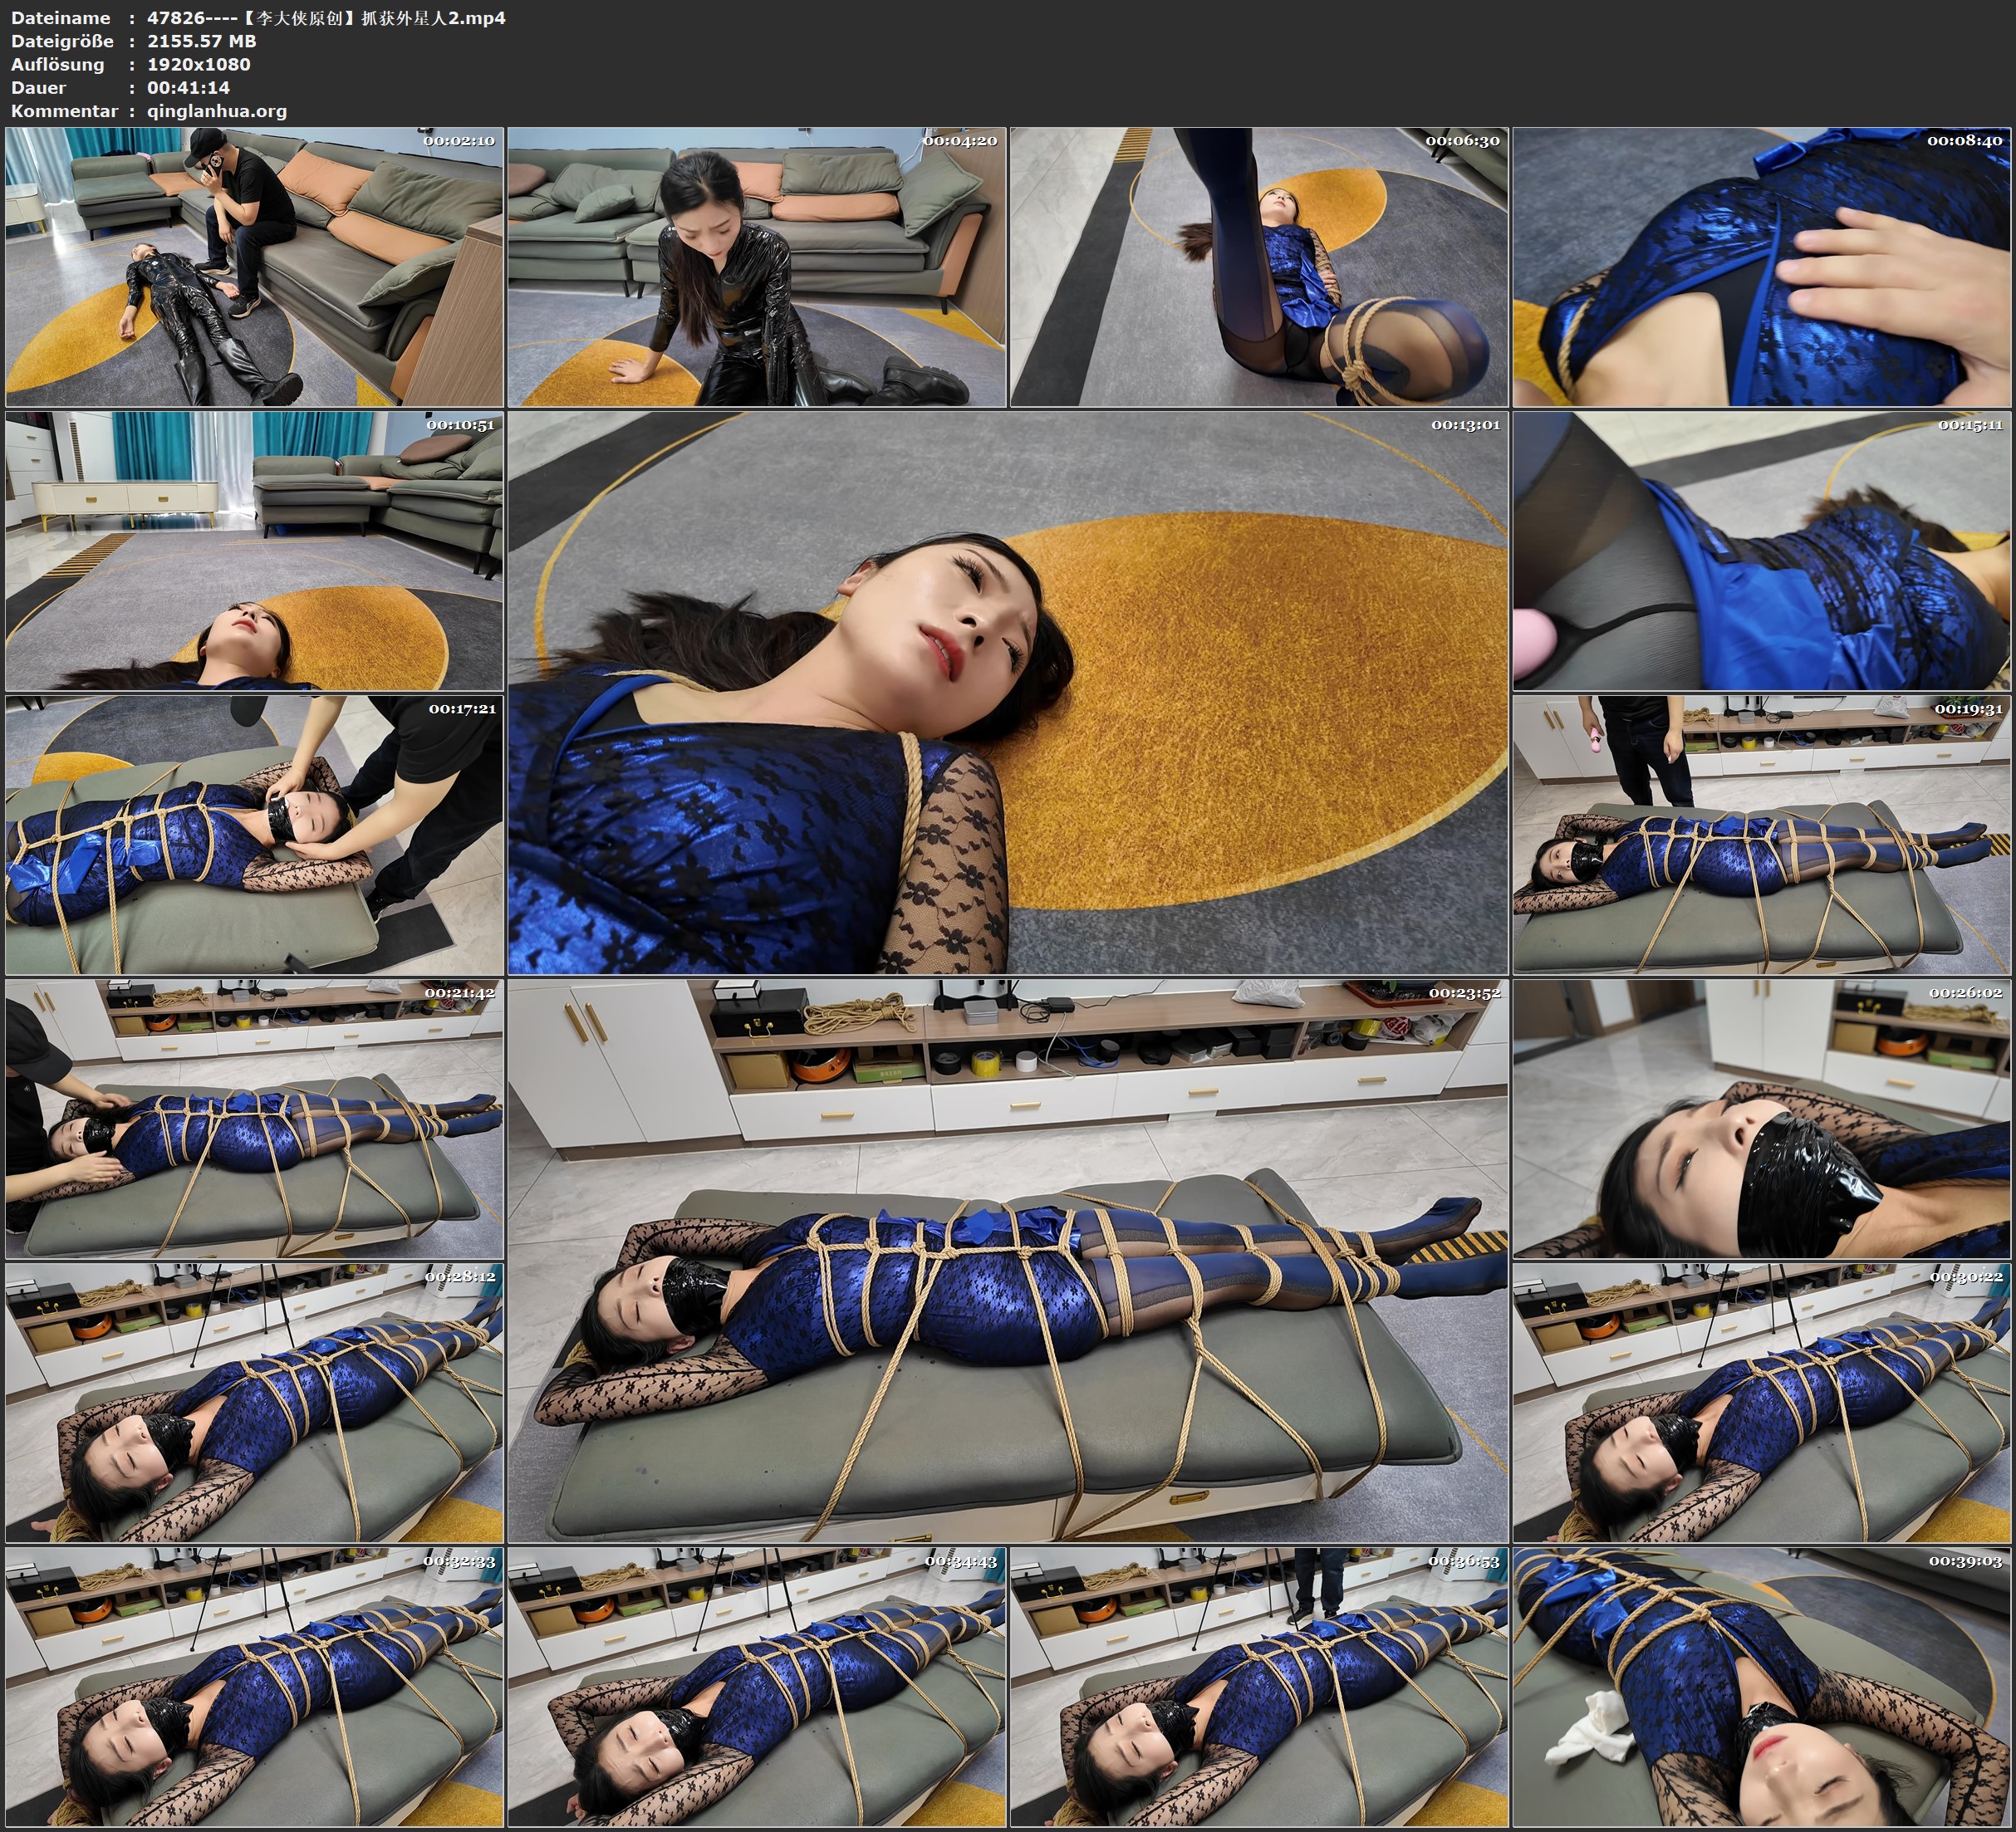Open the frame at 00:04:20
The height and width of the screenshot is (1832, 2016).
[x=757, y=267]
